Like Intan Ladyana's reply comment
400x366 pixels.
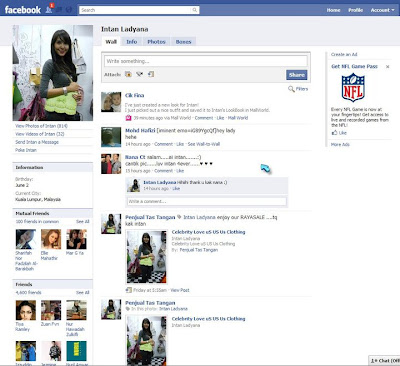176,188
